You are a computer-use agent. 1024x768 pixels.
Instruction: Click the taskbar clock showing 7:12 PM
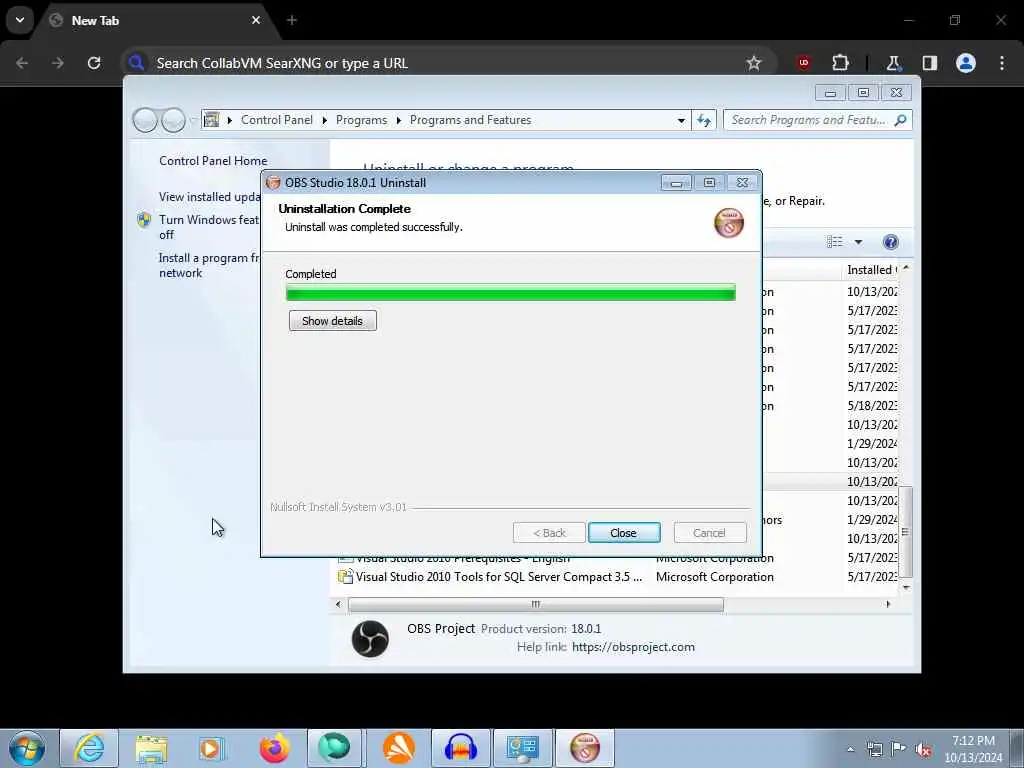[x=973, y=749]
